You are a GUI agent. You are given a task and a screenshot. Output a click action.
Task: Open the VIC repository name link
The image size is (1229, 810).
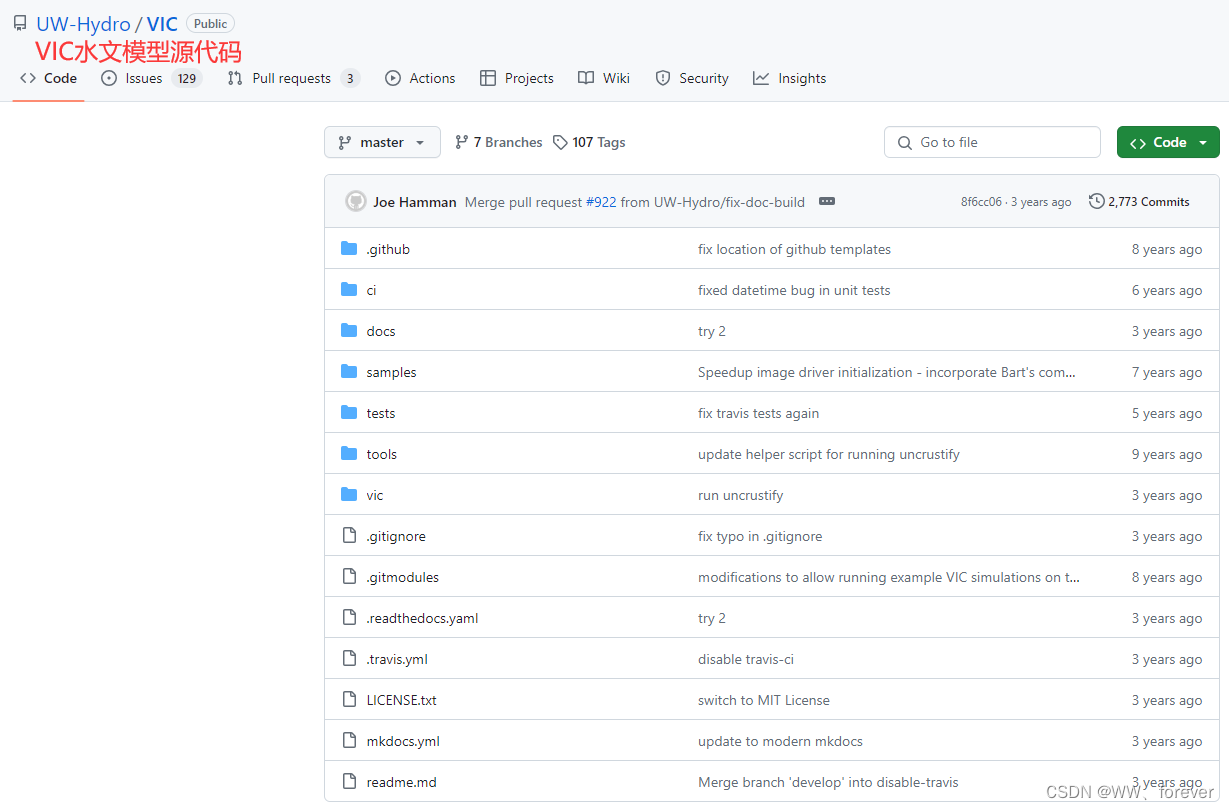click(x=162, y=24)
